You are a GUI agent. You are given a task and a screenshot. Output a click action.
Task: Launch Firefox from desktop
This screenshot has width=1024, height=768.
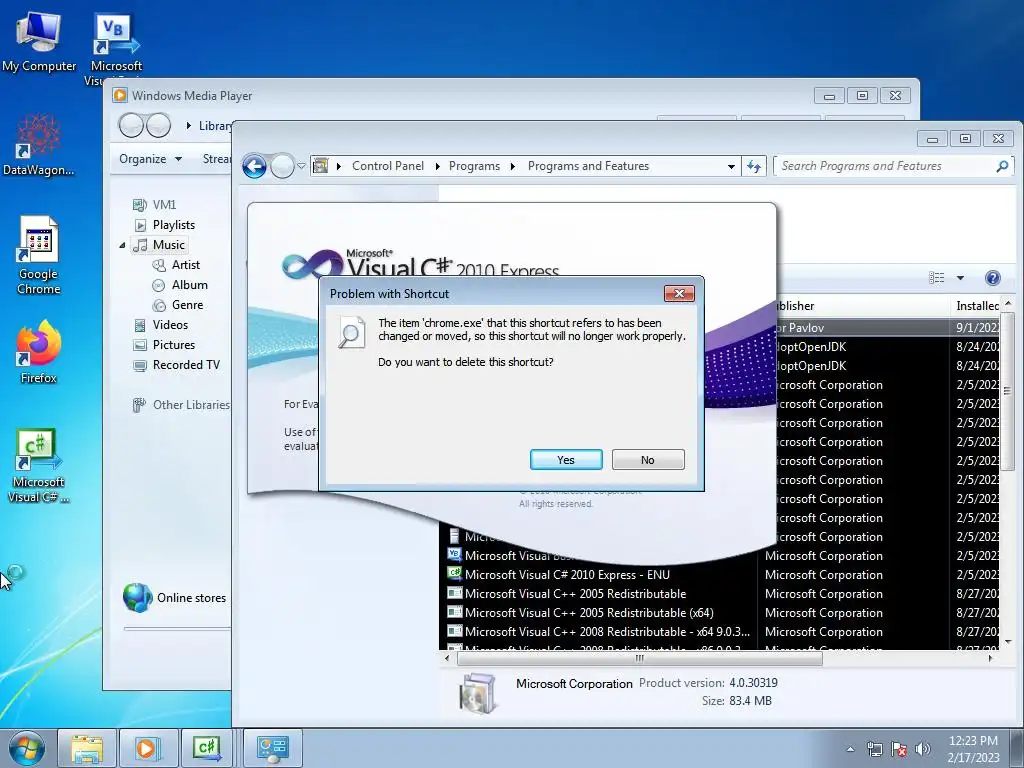[39, 352]
